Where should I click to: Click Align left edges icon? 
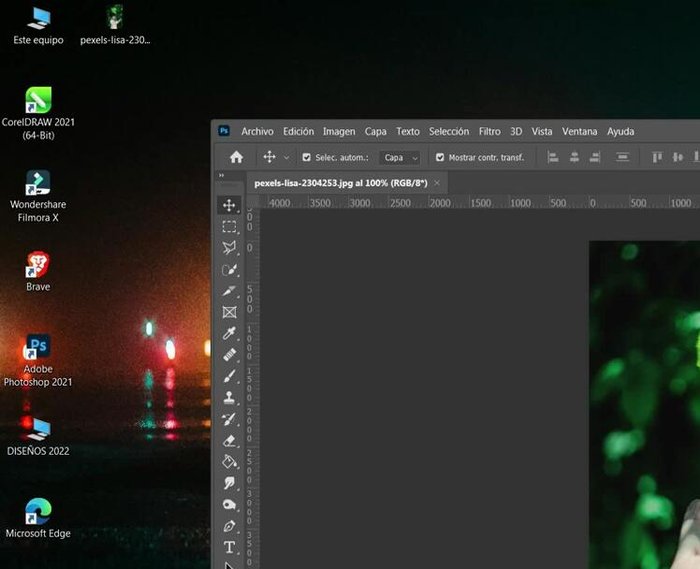point(553,157)
